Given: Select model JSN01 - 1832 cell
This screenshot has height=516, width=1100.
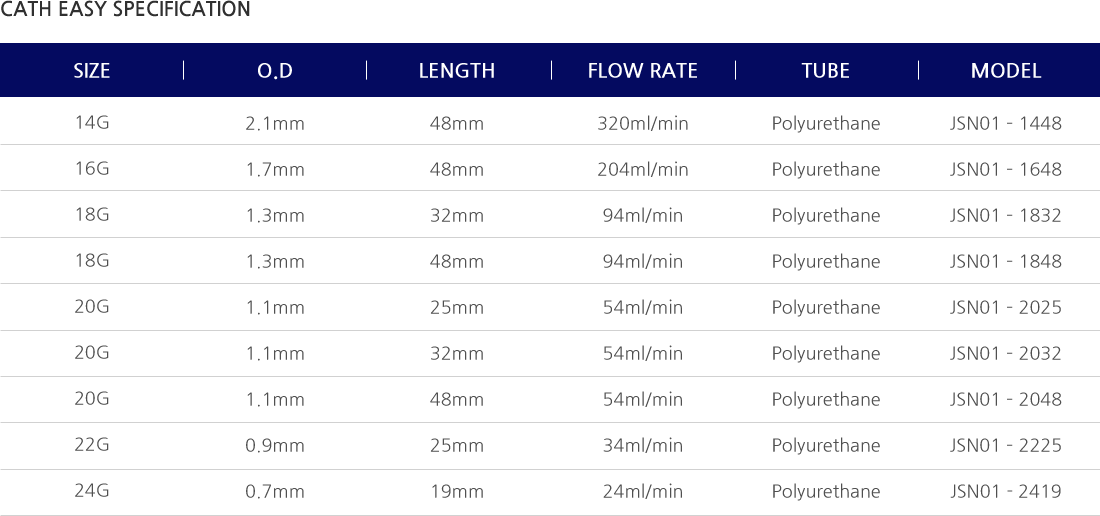Looking at the screenshot, I should (1006, 215).
